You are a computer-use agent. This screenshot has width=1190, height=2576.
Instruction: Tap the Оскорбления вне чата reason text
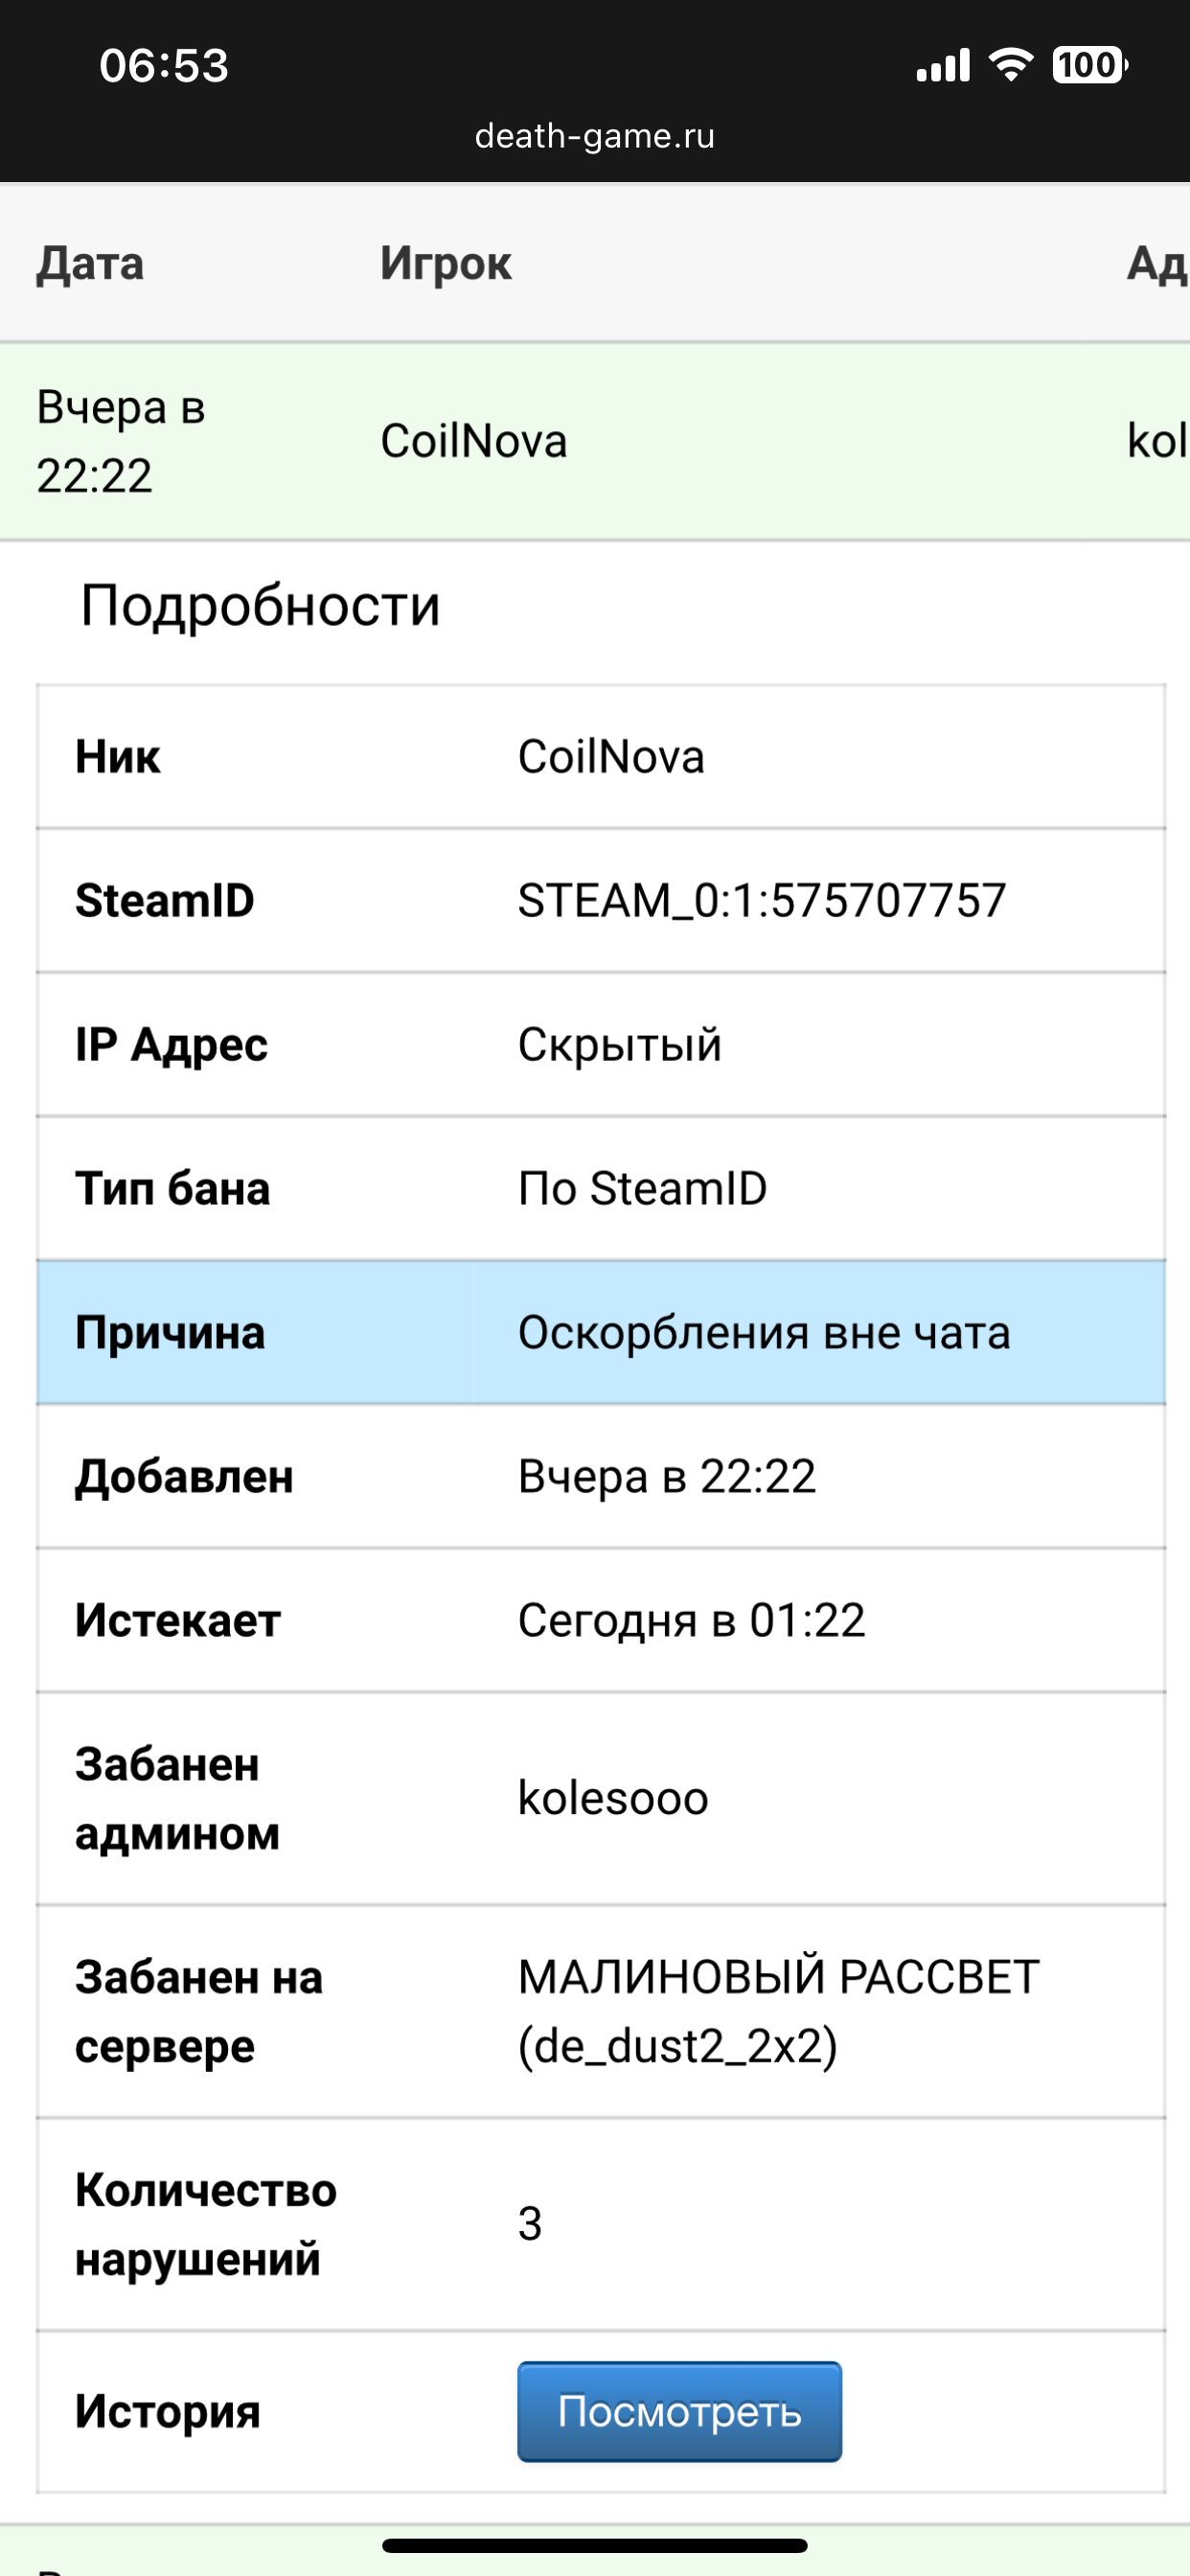[x=764, y=1333]
